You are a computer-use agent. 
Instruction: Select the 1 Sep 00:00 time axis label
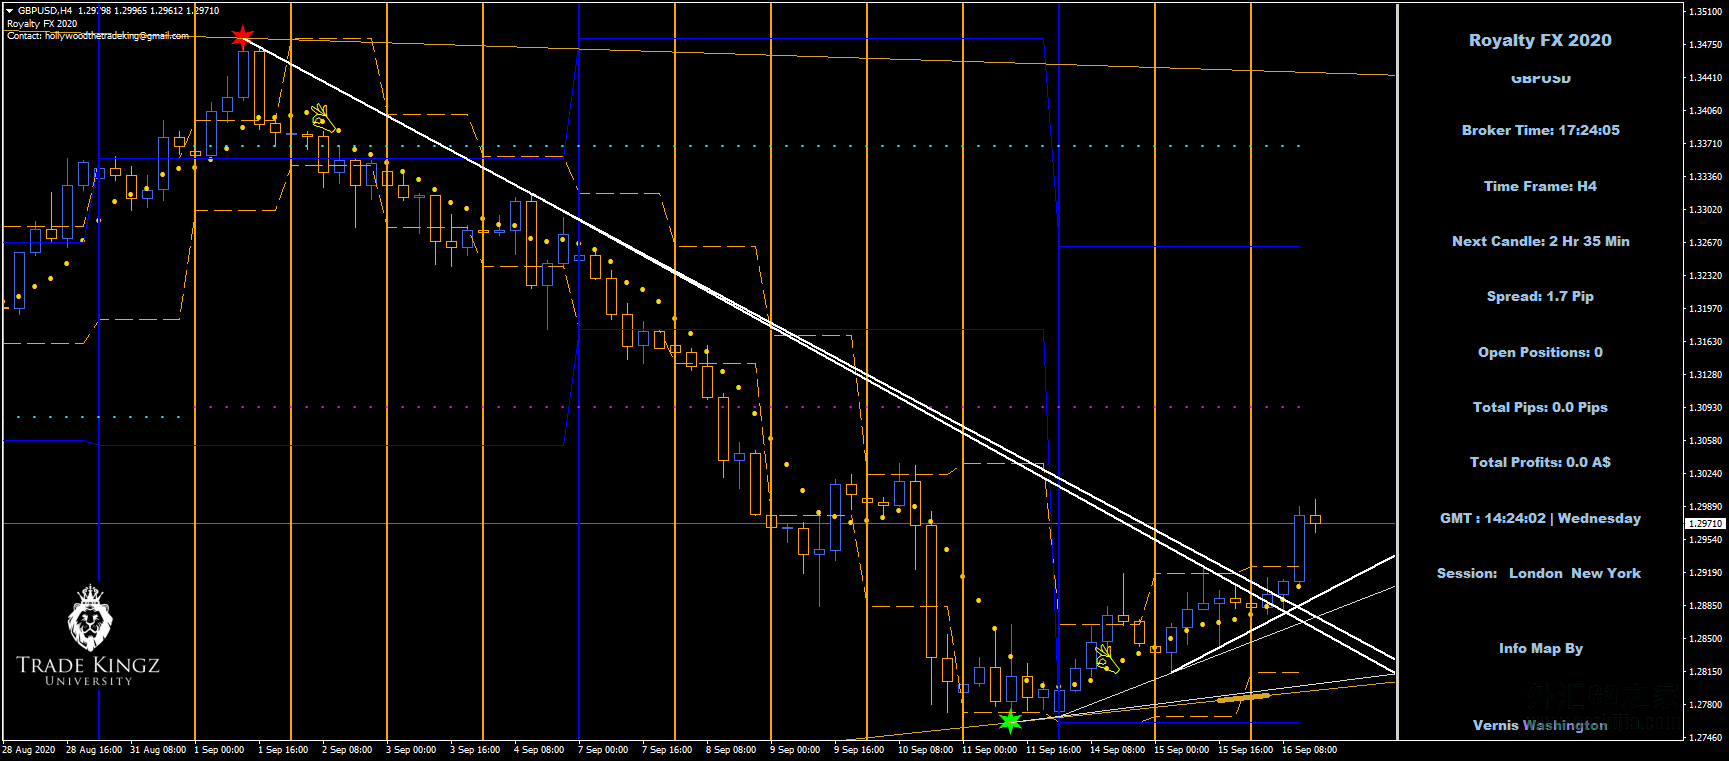[219, 750]
